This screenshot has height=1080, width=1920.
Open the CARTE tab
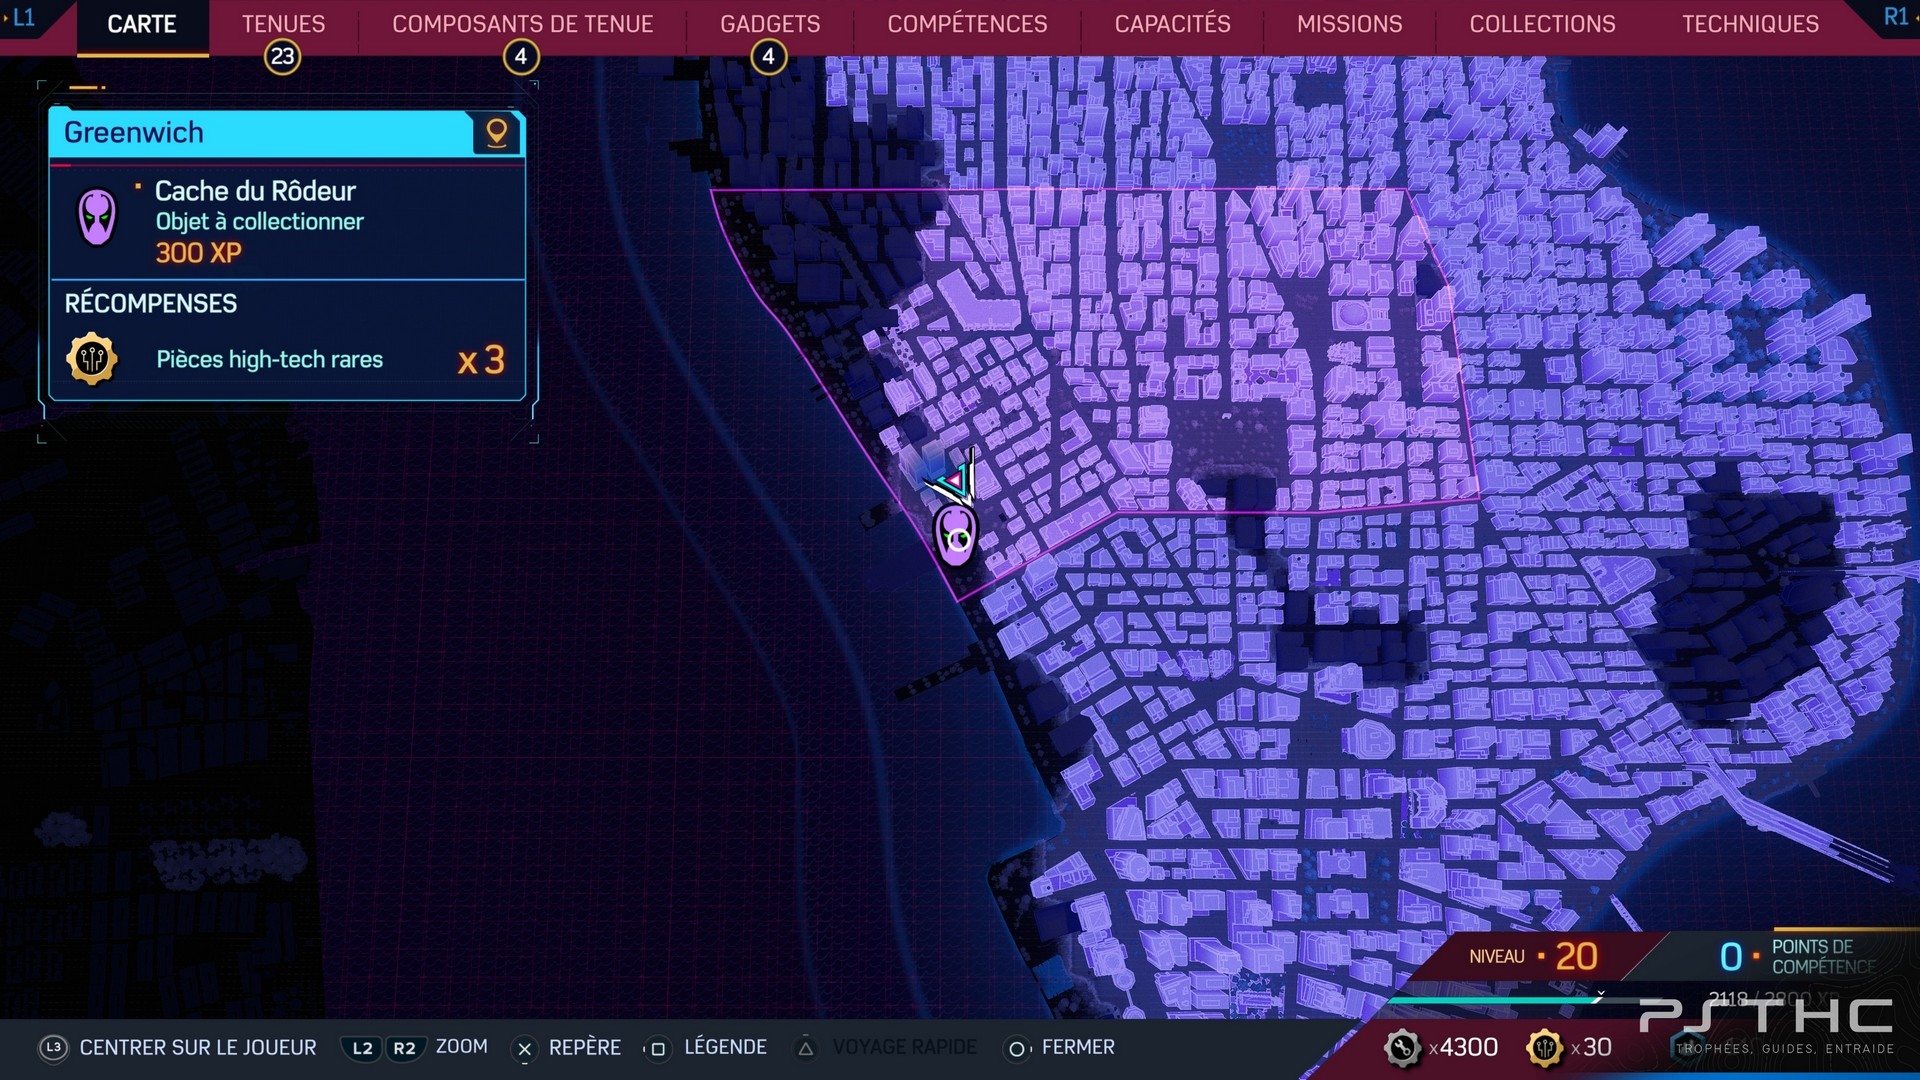click(142, 24)
